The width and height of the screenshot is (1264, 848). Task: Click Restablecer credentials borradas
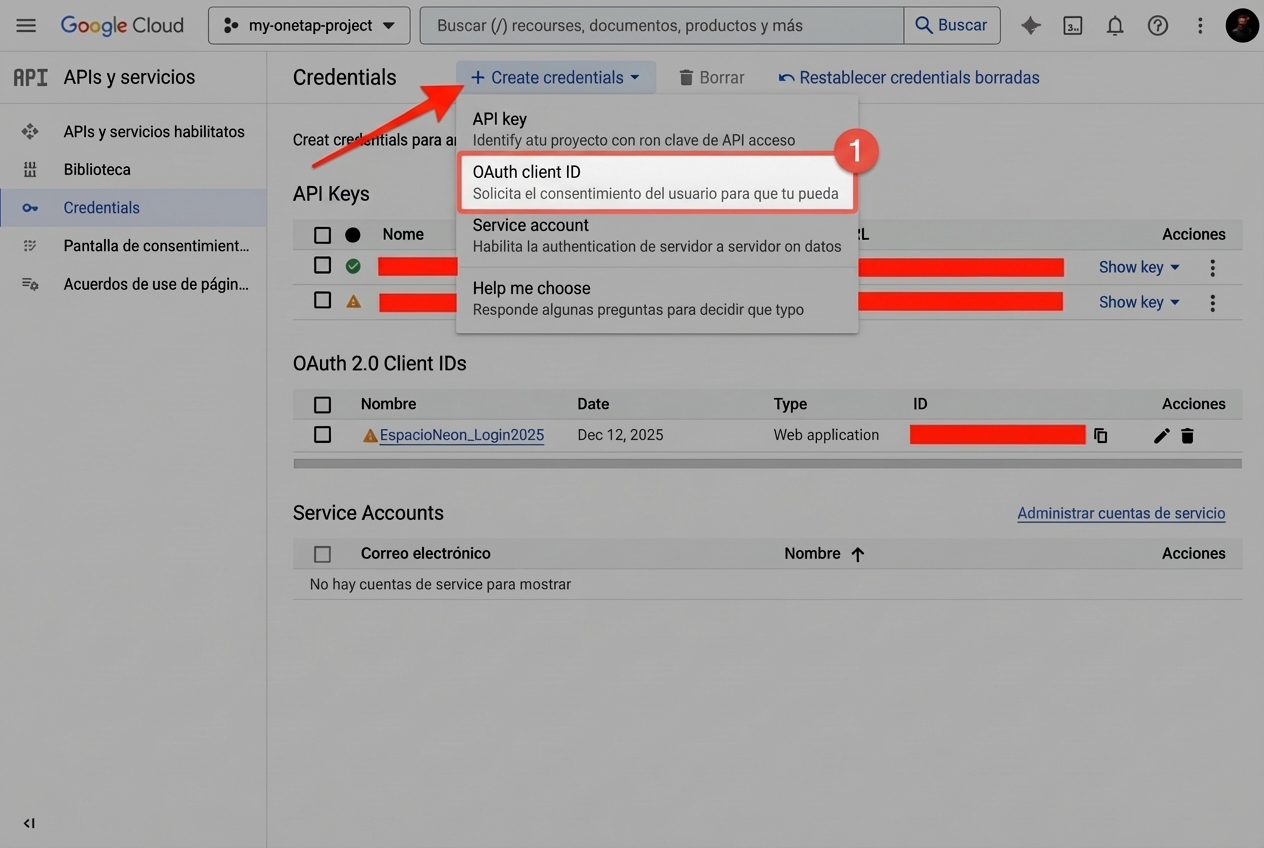click(909, 77)
